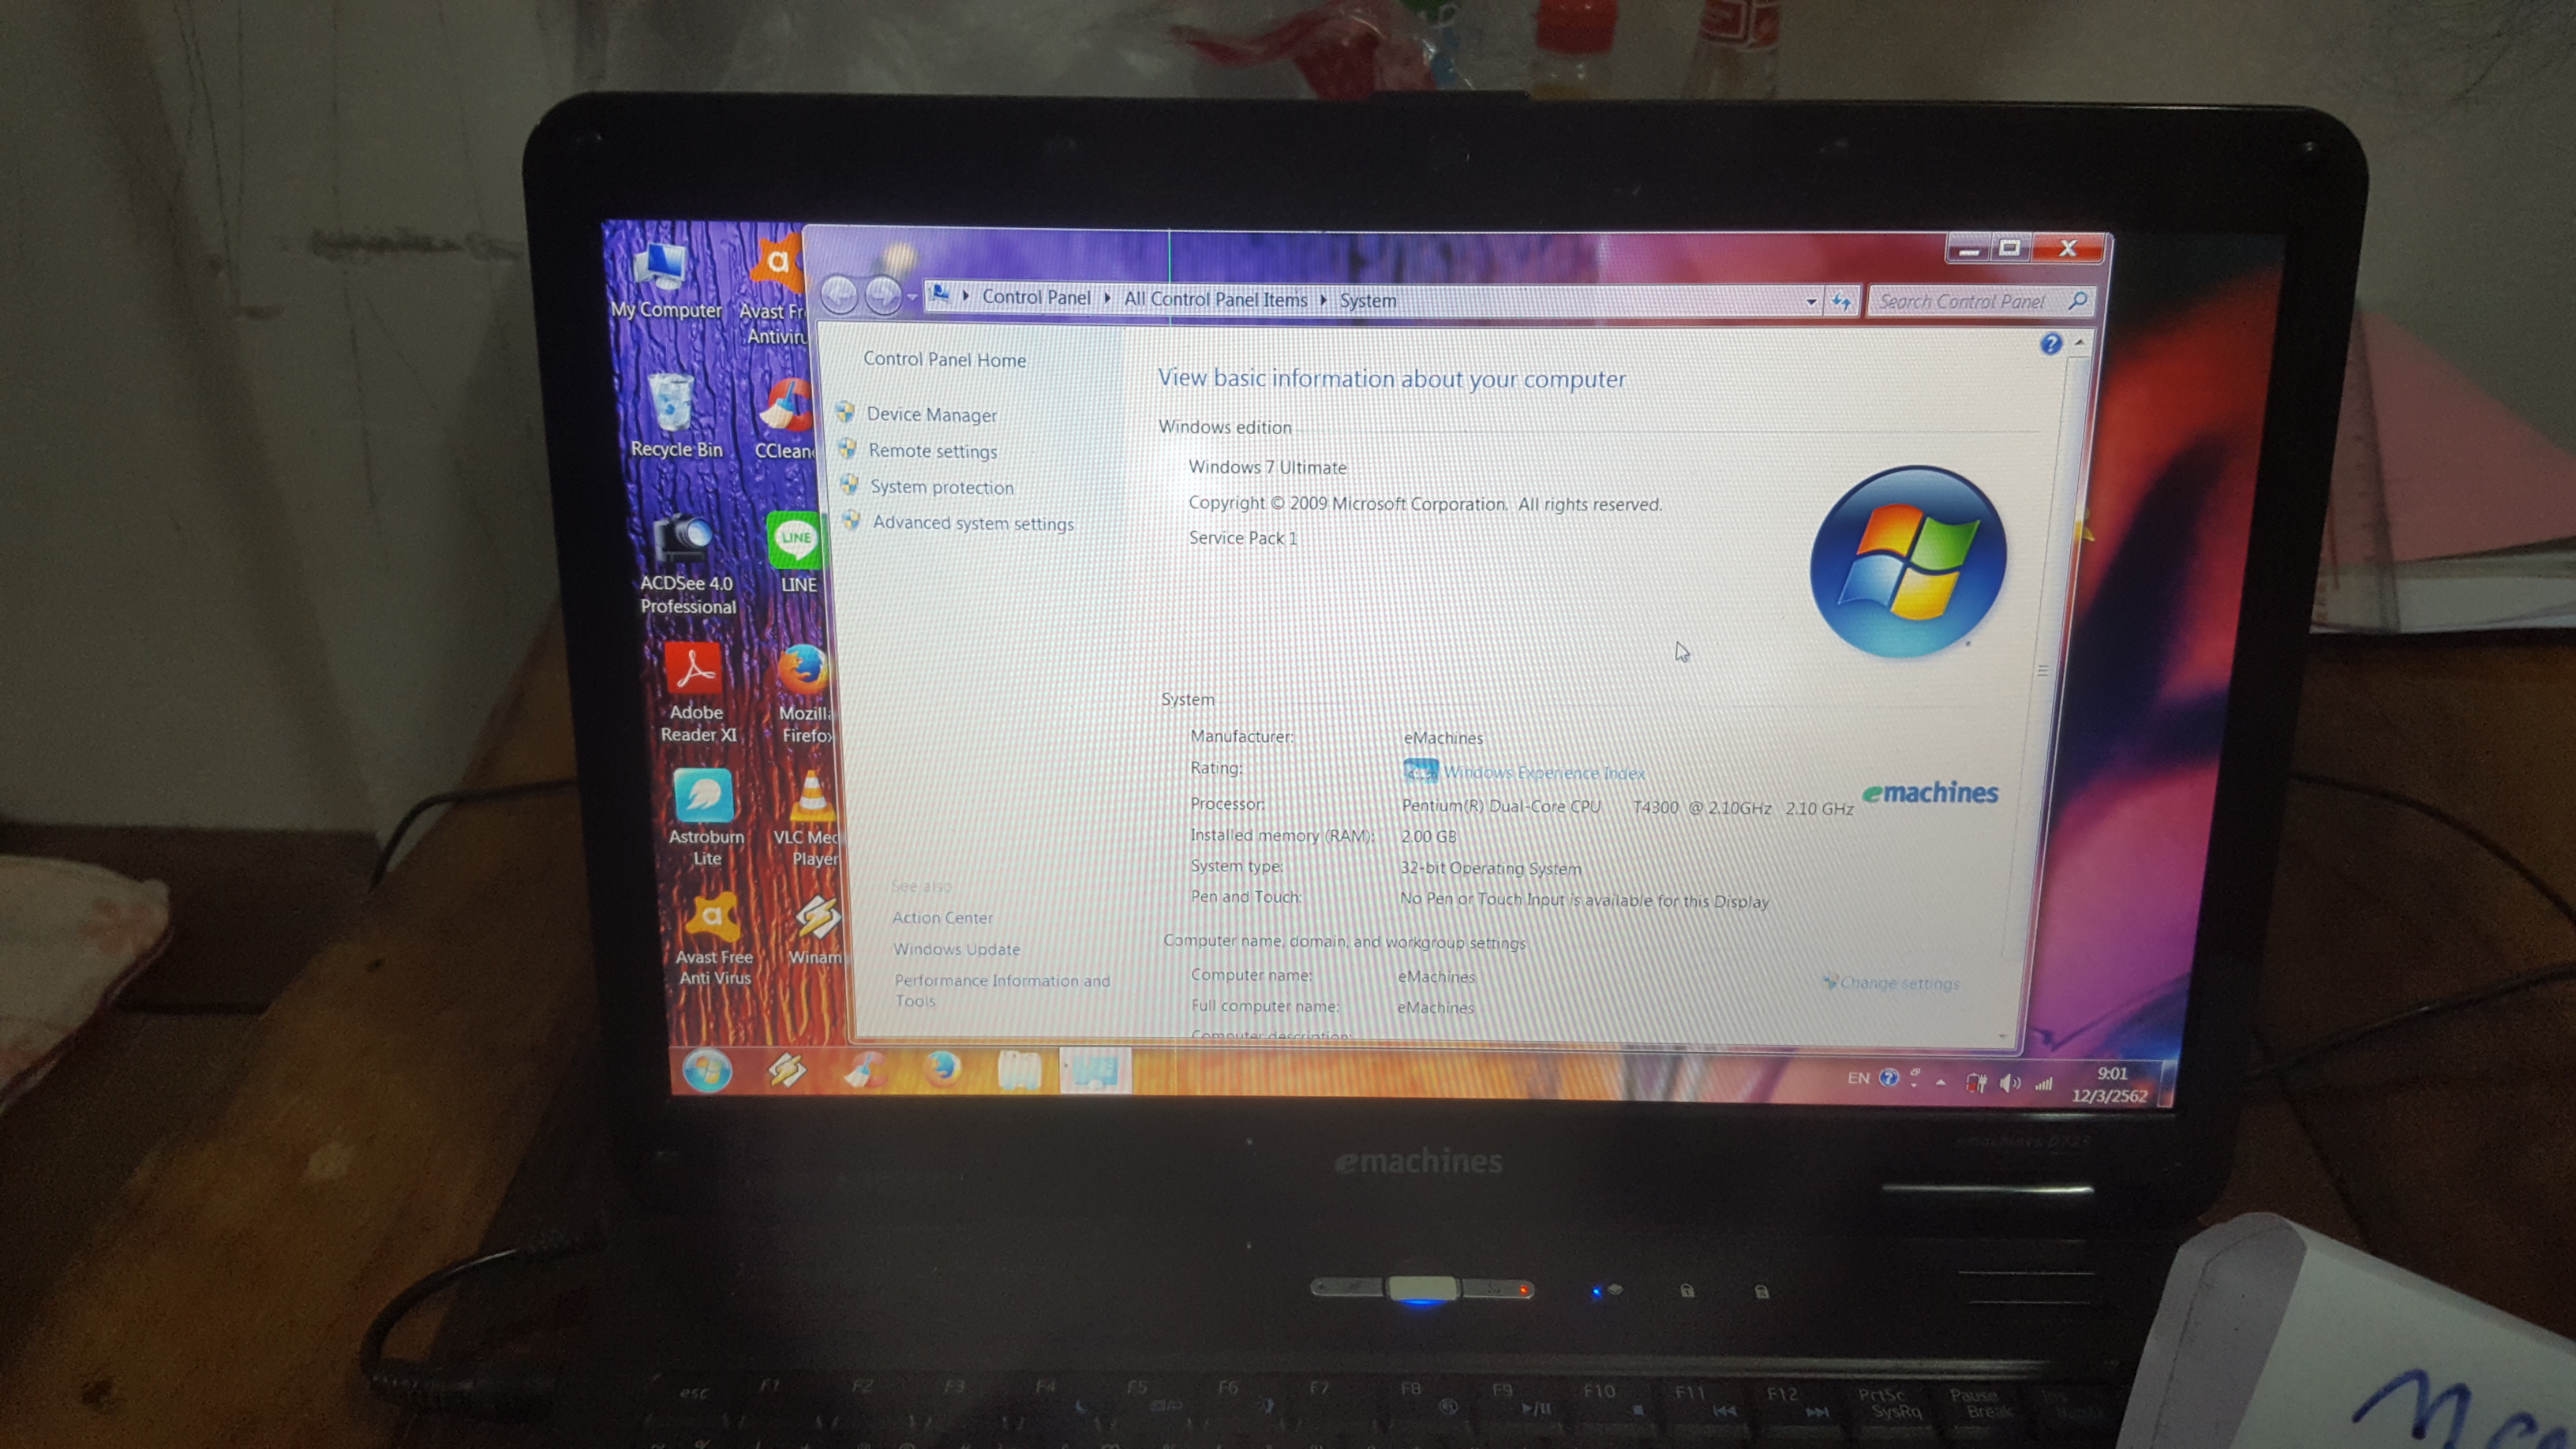Open the Windows Experience Index link
Viewport: 2576px width, 1449px height.
[1543, 773]
